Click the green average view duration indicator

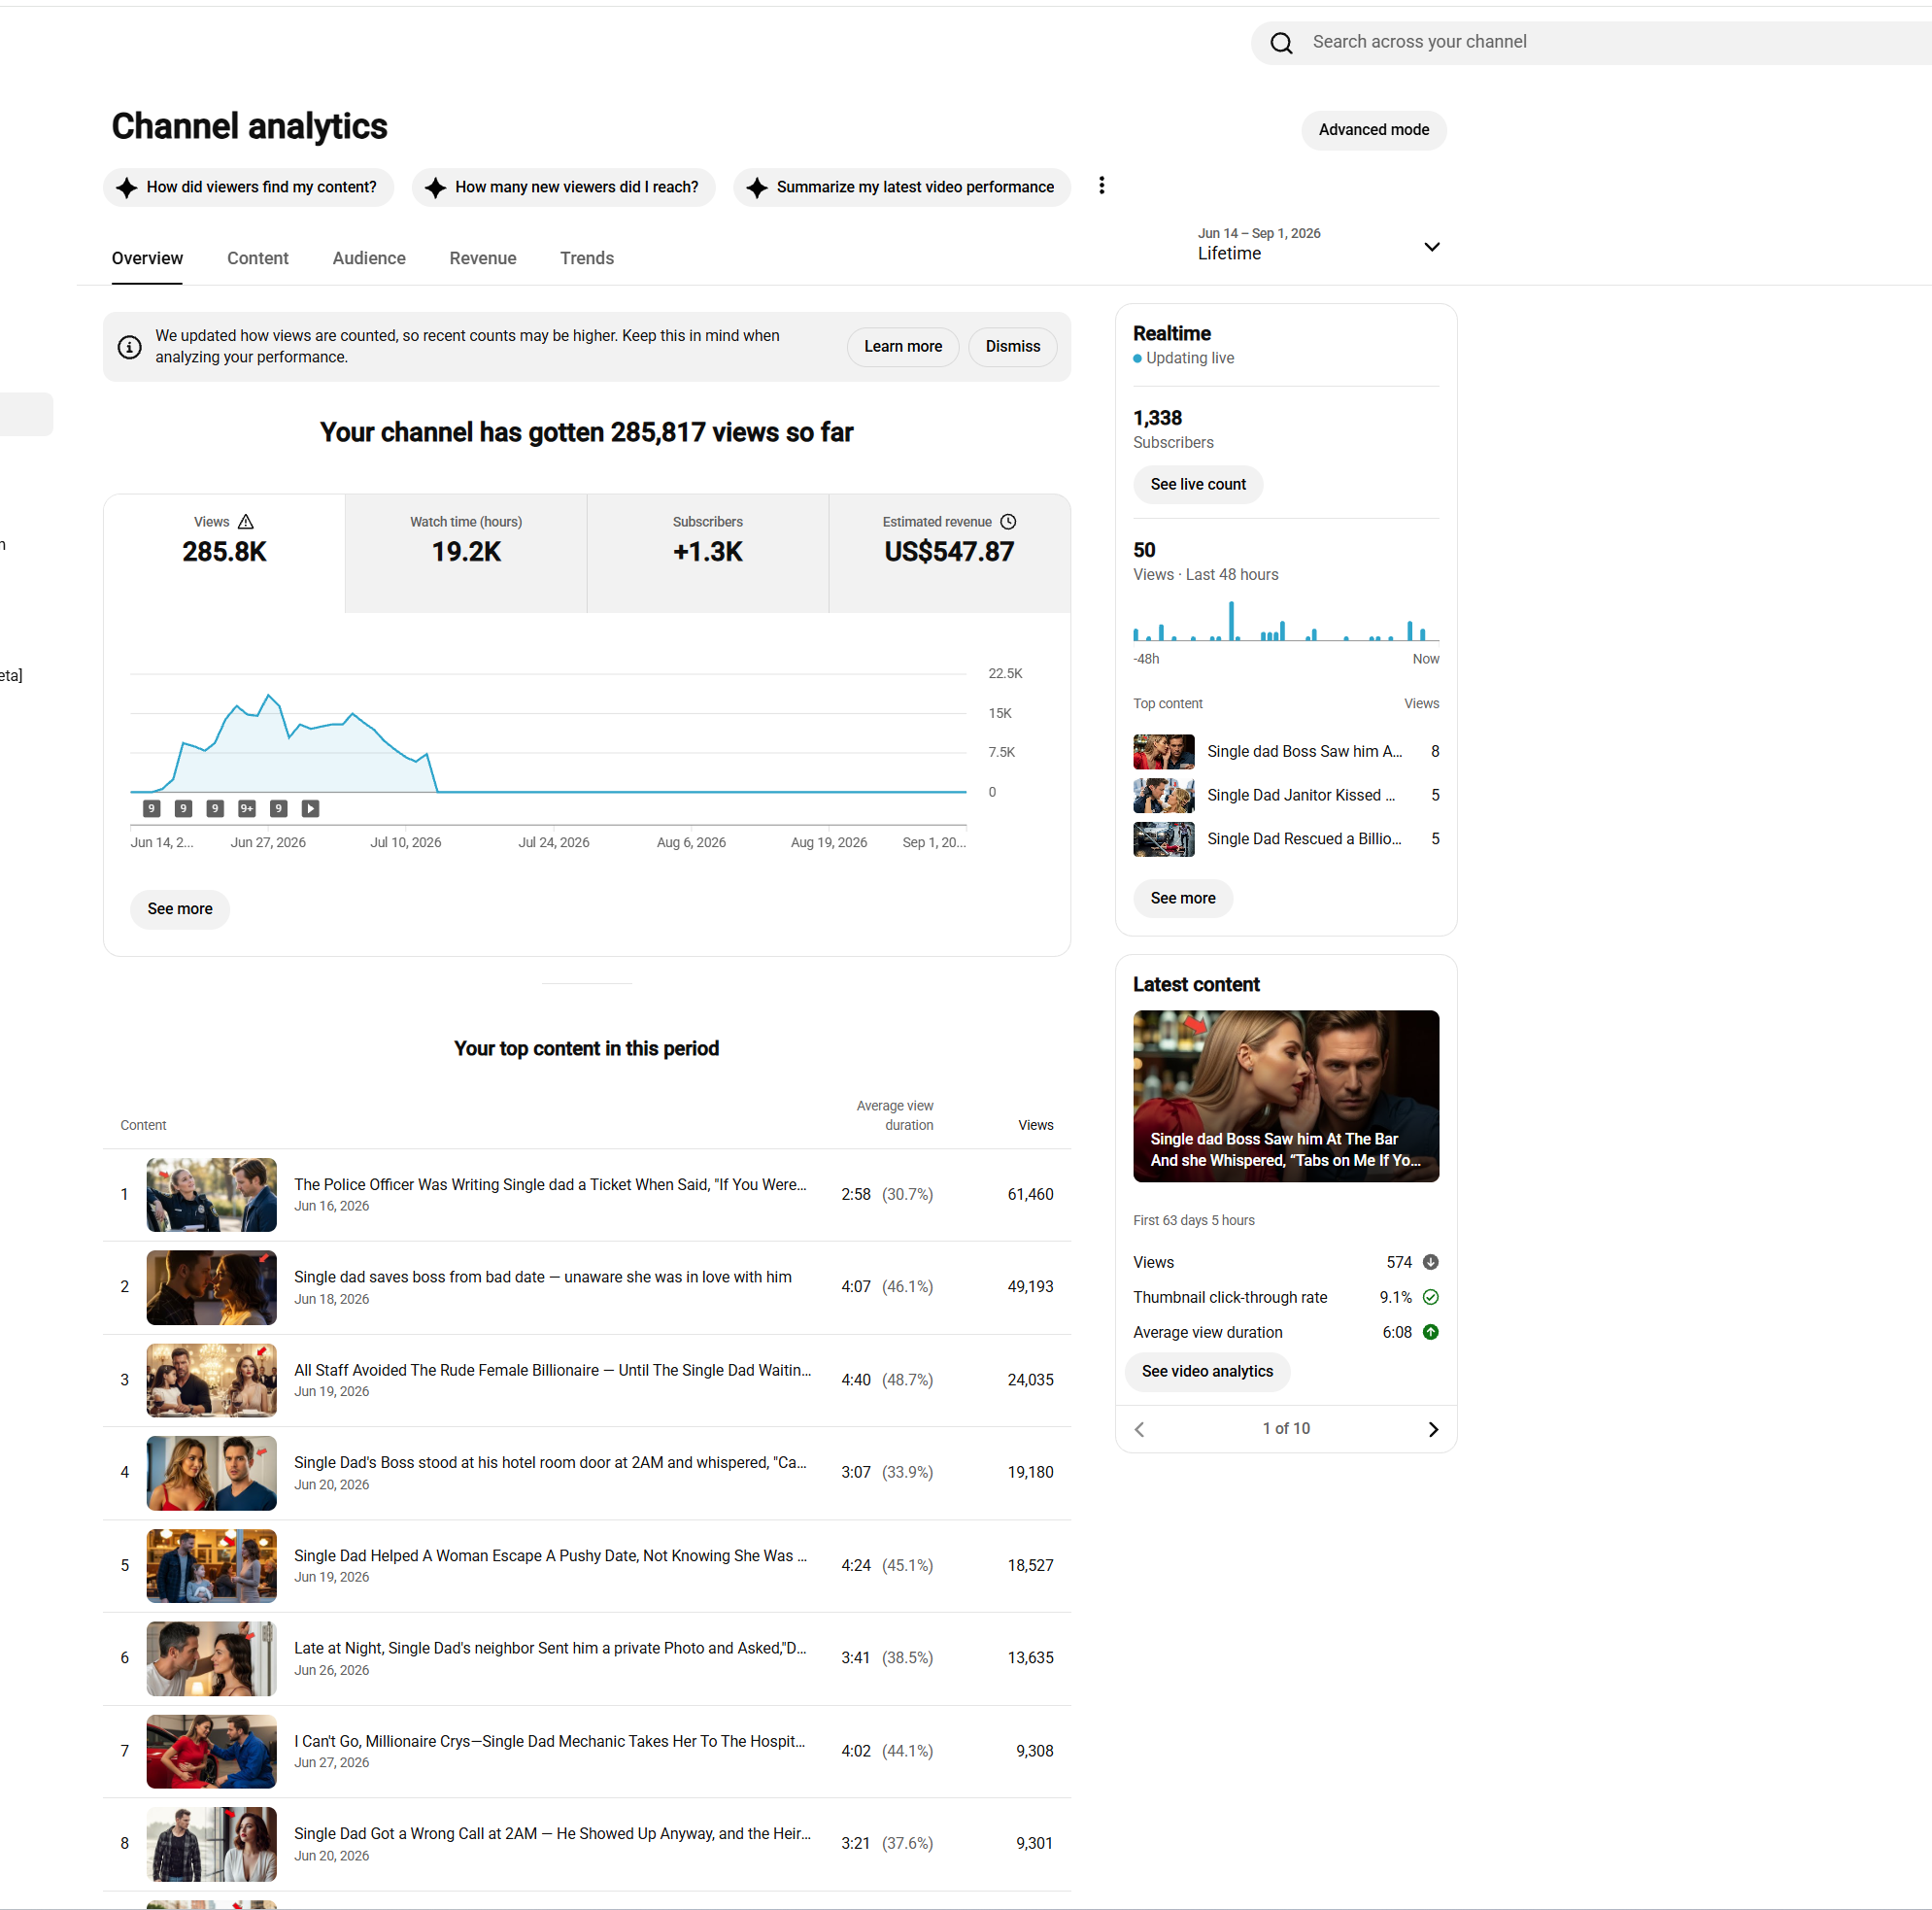[x=1430, y=1332]
